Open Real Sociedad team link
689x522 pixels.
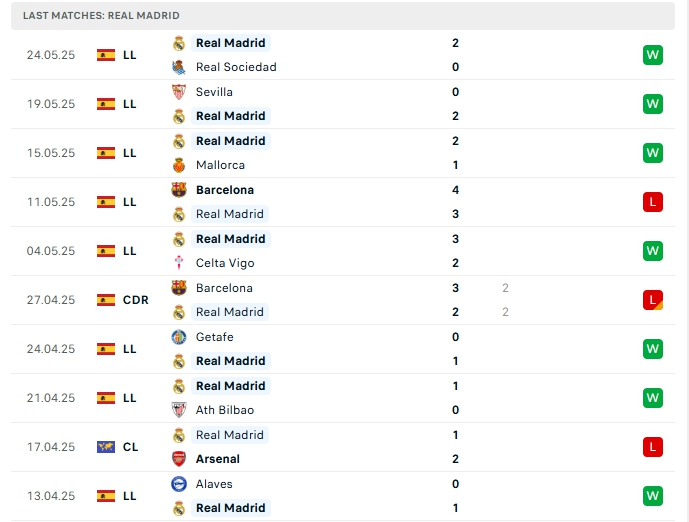pyautogui.click(x=236, y=67)
